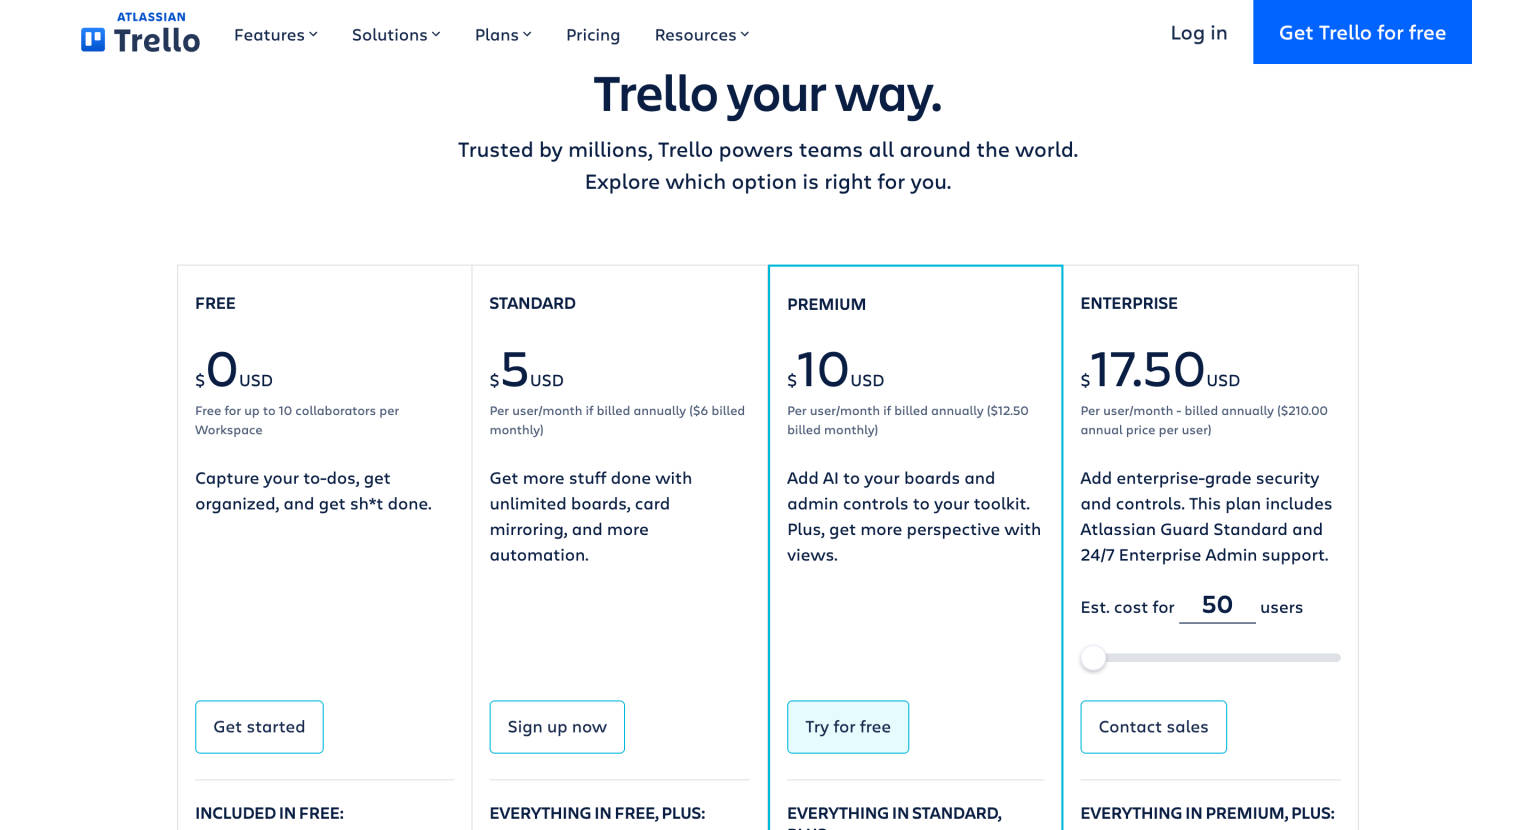The height and width of the screenshot is (830, 1536).
Task: Click the Log in link
Action: 1198,32
